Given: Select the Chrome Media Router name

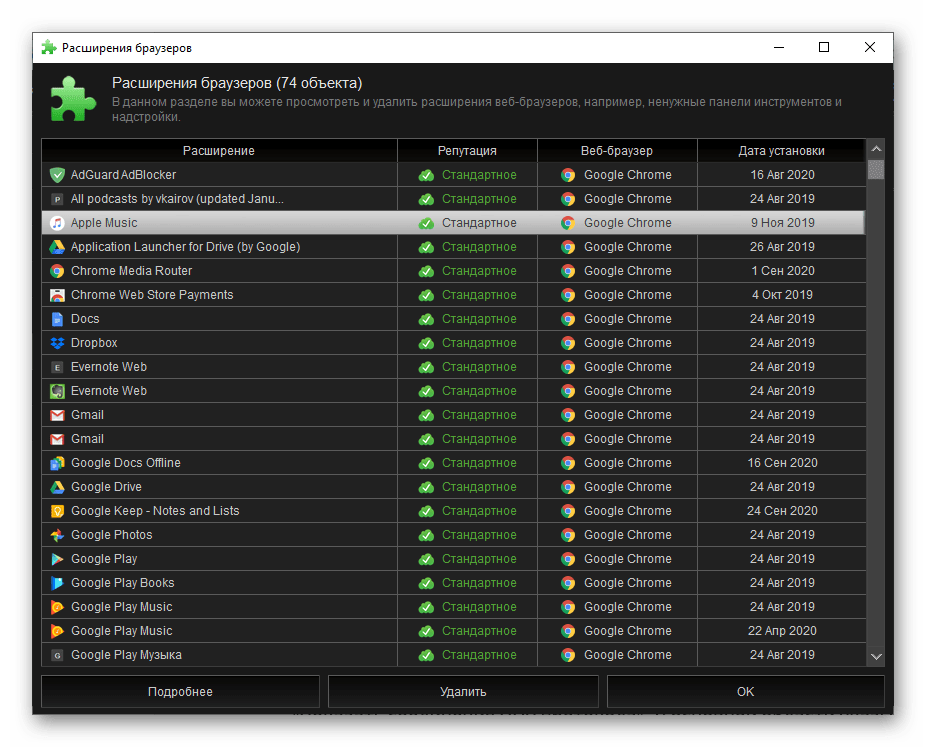Looking at the screenshot, I should coord(132,271).
